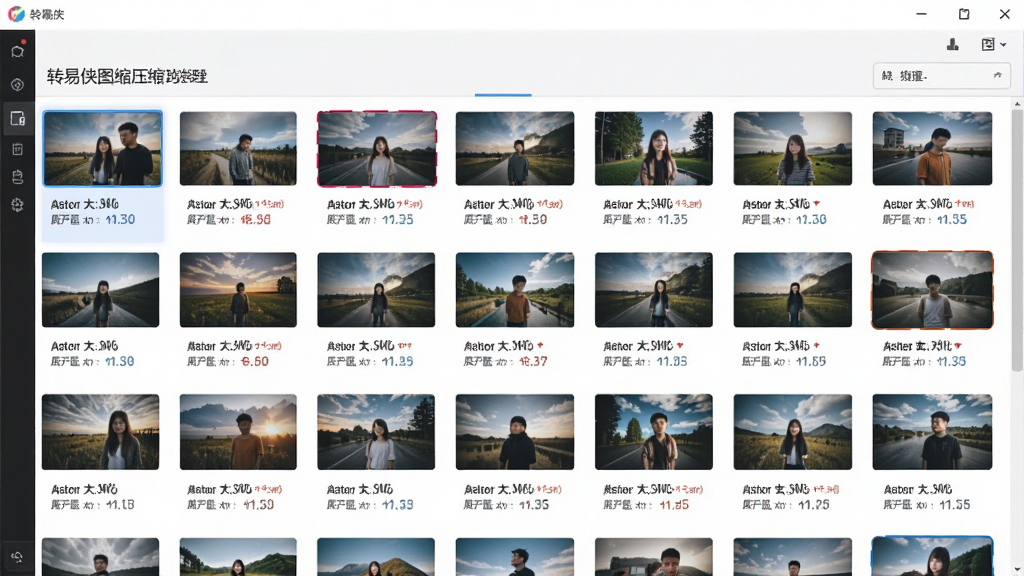This screenshot has height=576, width=1024.
Task: Click the arrow icon inside the filter box
Action: (997, 76)
